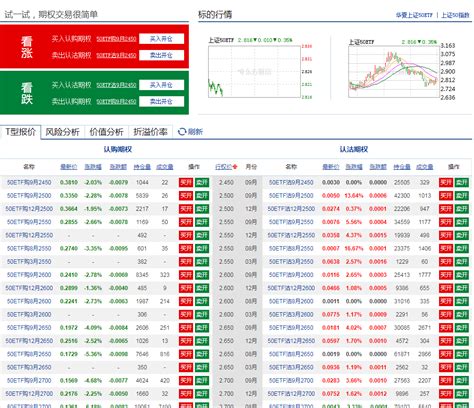This screenshot has height=408, width=474.
Task: Click 卖开 for 50ETF购12月2500
Action: click(x=202, y=209)
